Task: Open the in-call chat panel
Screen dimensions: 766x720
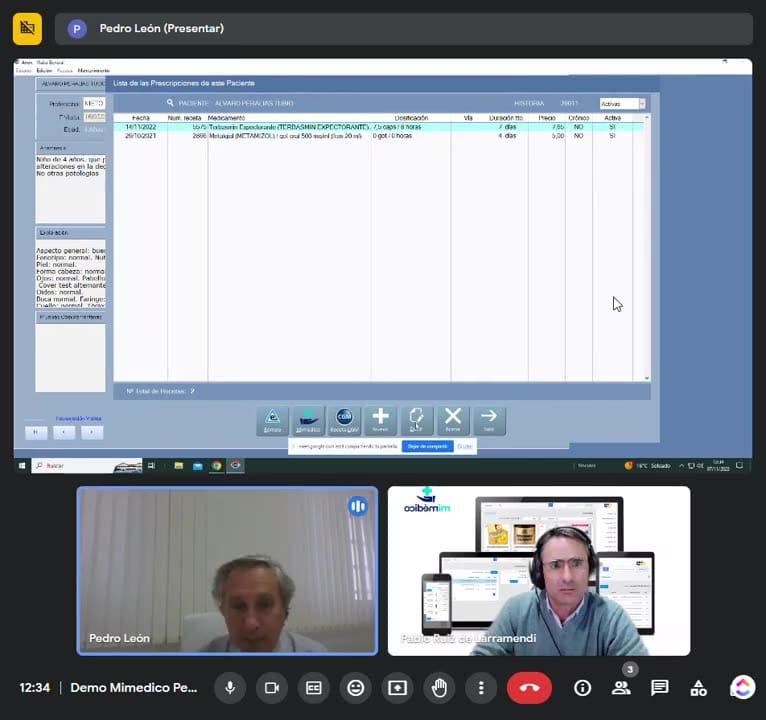Action: point(660,688)
